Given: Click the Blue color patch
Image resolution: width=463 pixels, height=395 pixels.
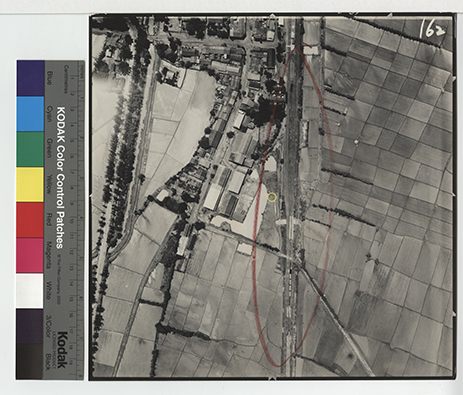Looking at the screenshot, I should pyautogui.click(x=30, y=78).
